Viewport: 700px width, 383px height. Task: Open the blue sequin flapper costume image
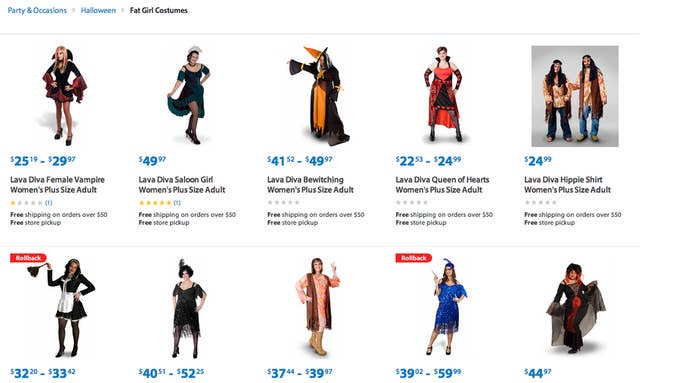tap(447, 307)
